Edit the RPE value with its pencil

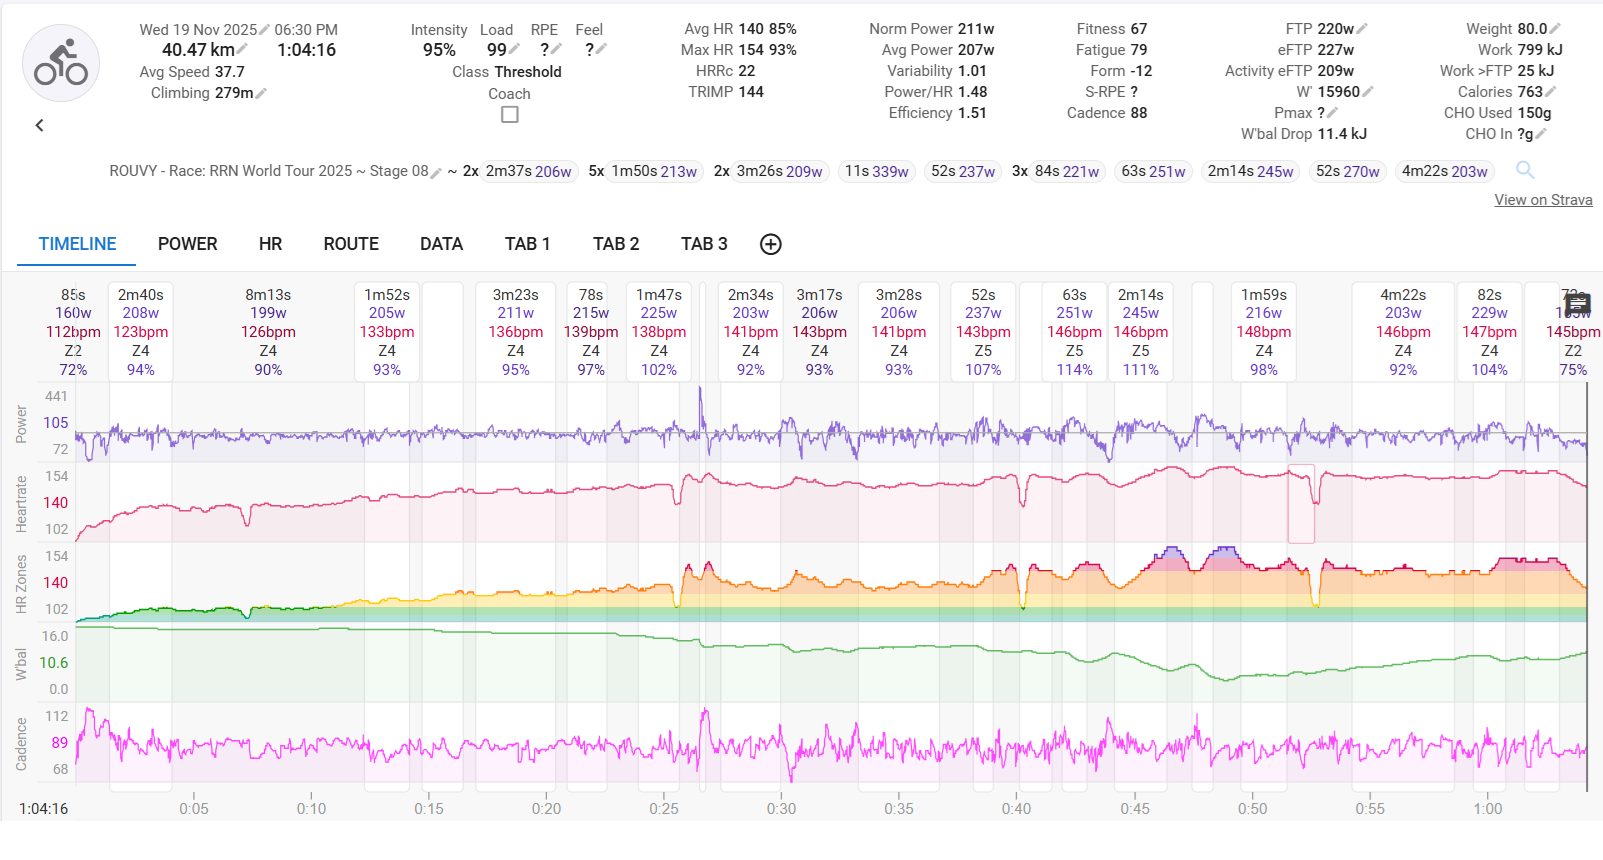pyautogui.click(x=556, y=49)
